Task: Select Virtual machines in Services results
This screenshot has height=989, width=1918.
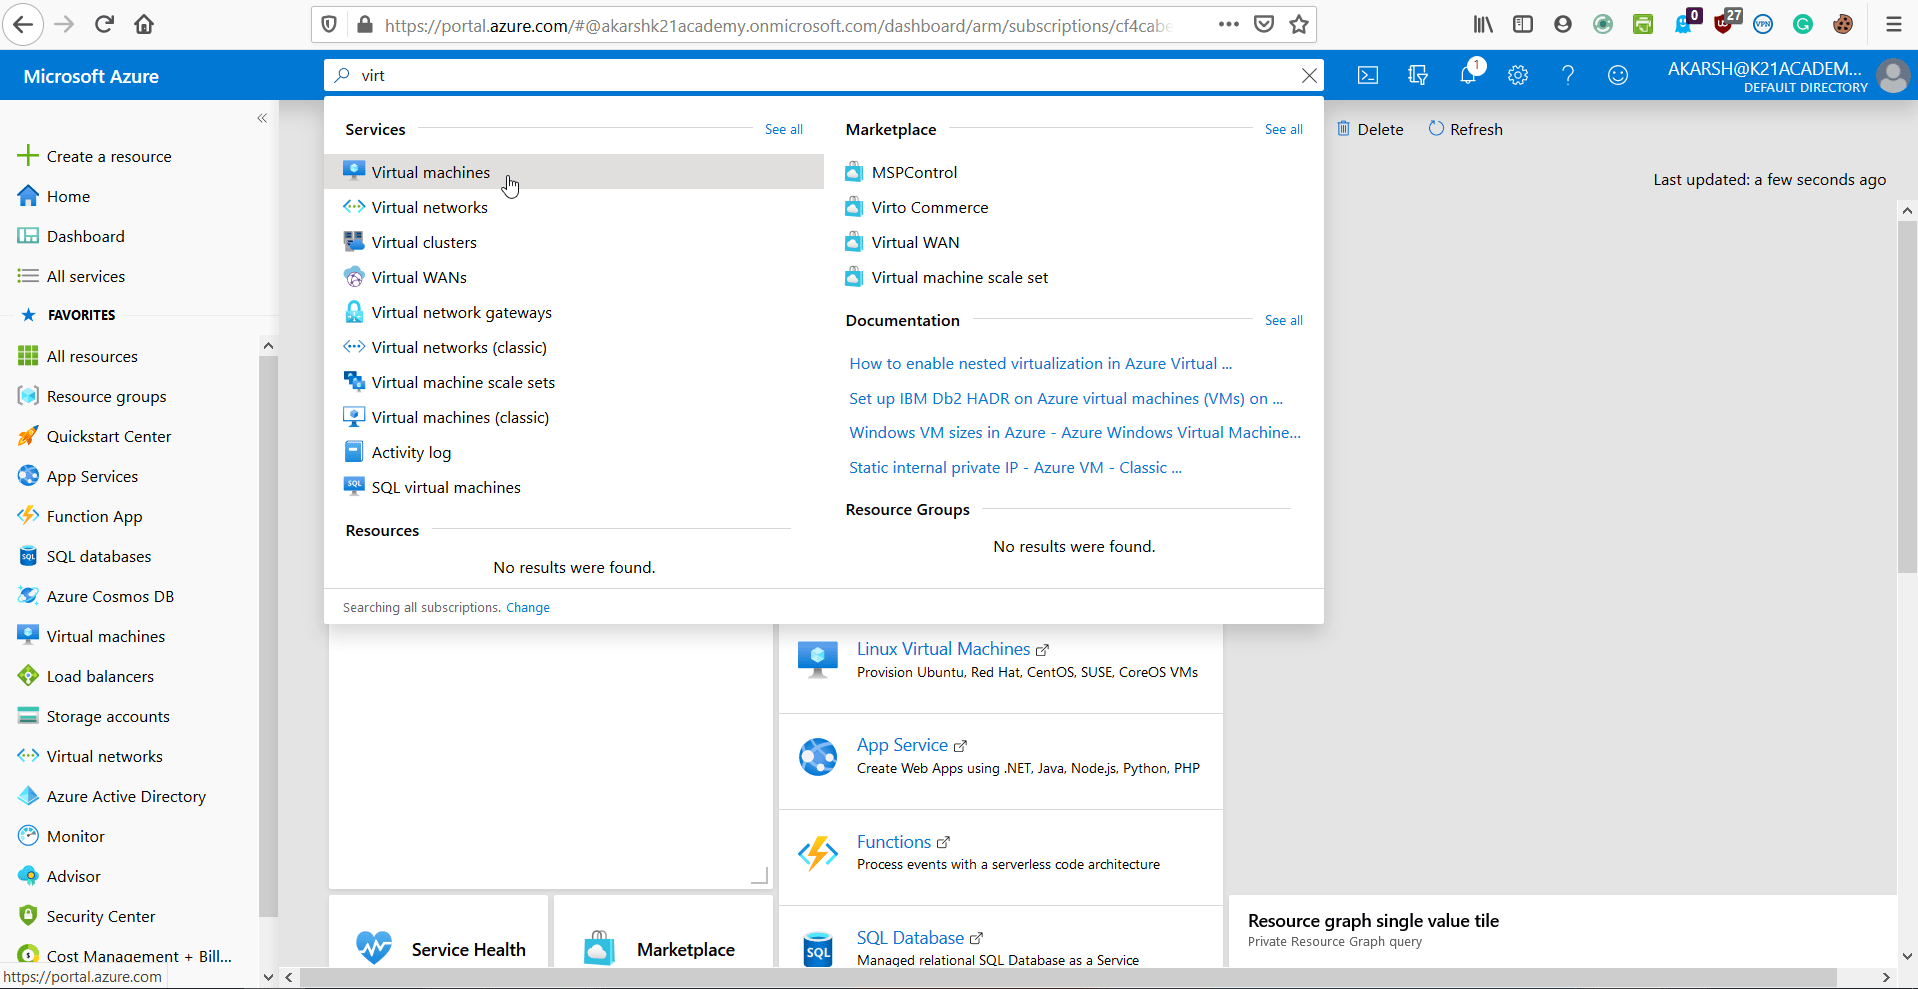Action: [430, 171]
